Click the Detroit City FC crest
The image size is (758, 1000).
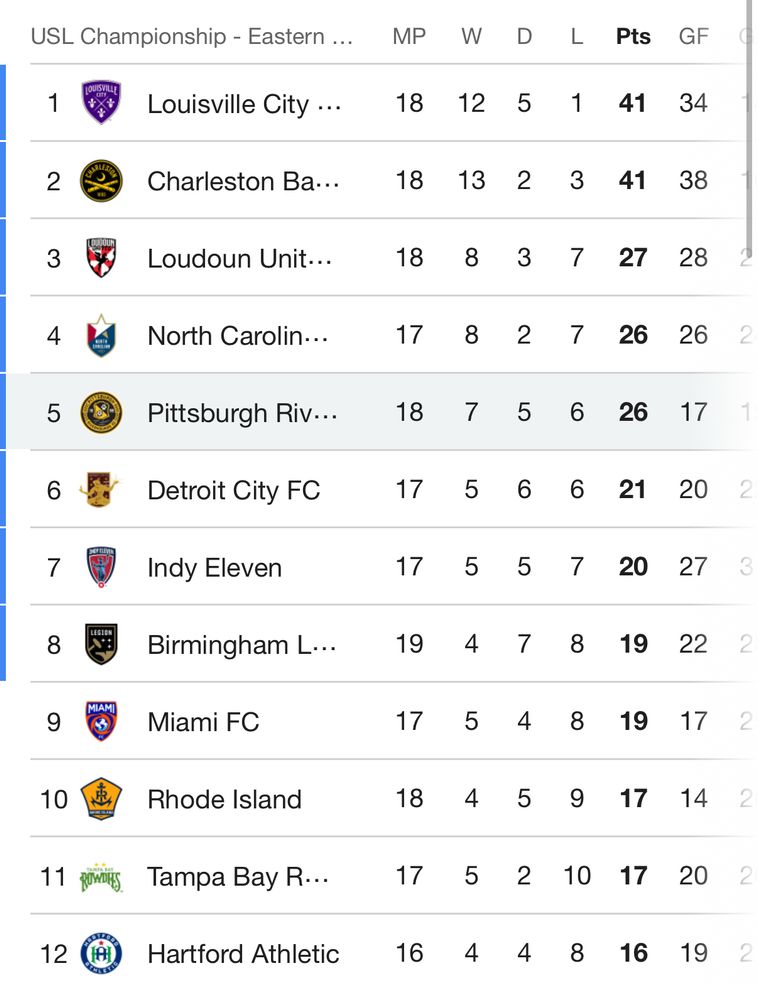coord(100,490)
